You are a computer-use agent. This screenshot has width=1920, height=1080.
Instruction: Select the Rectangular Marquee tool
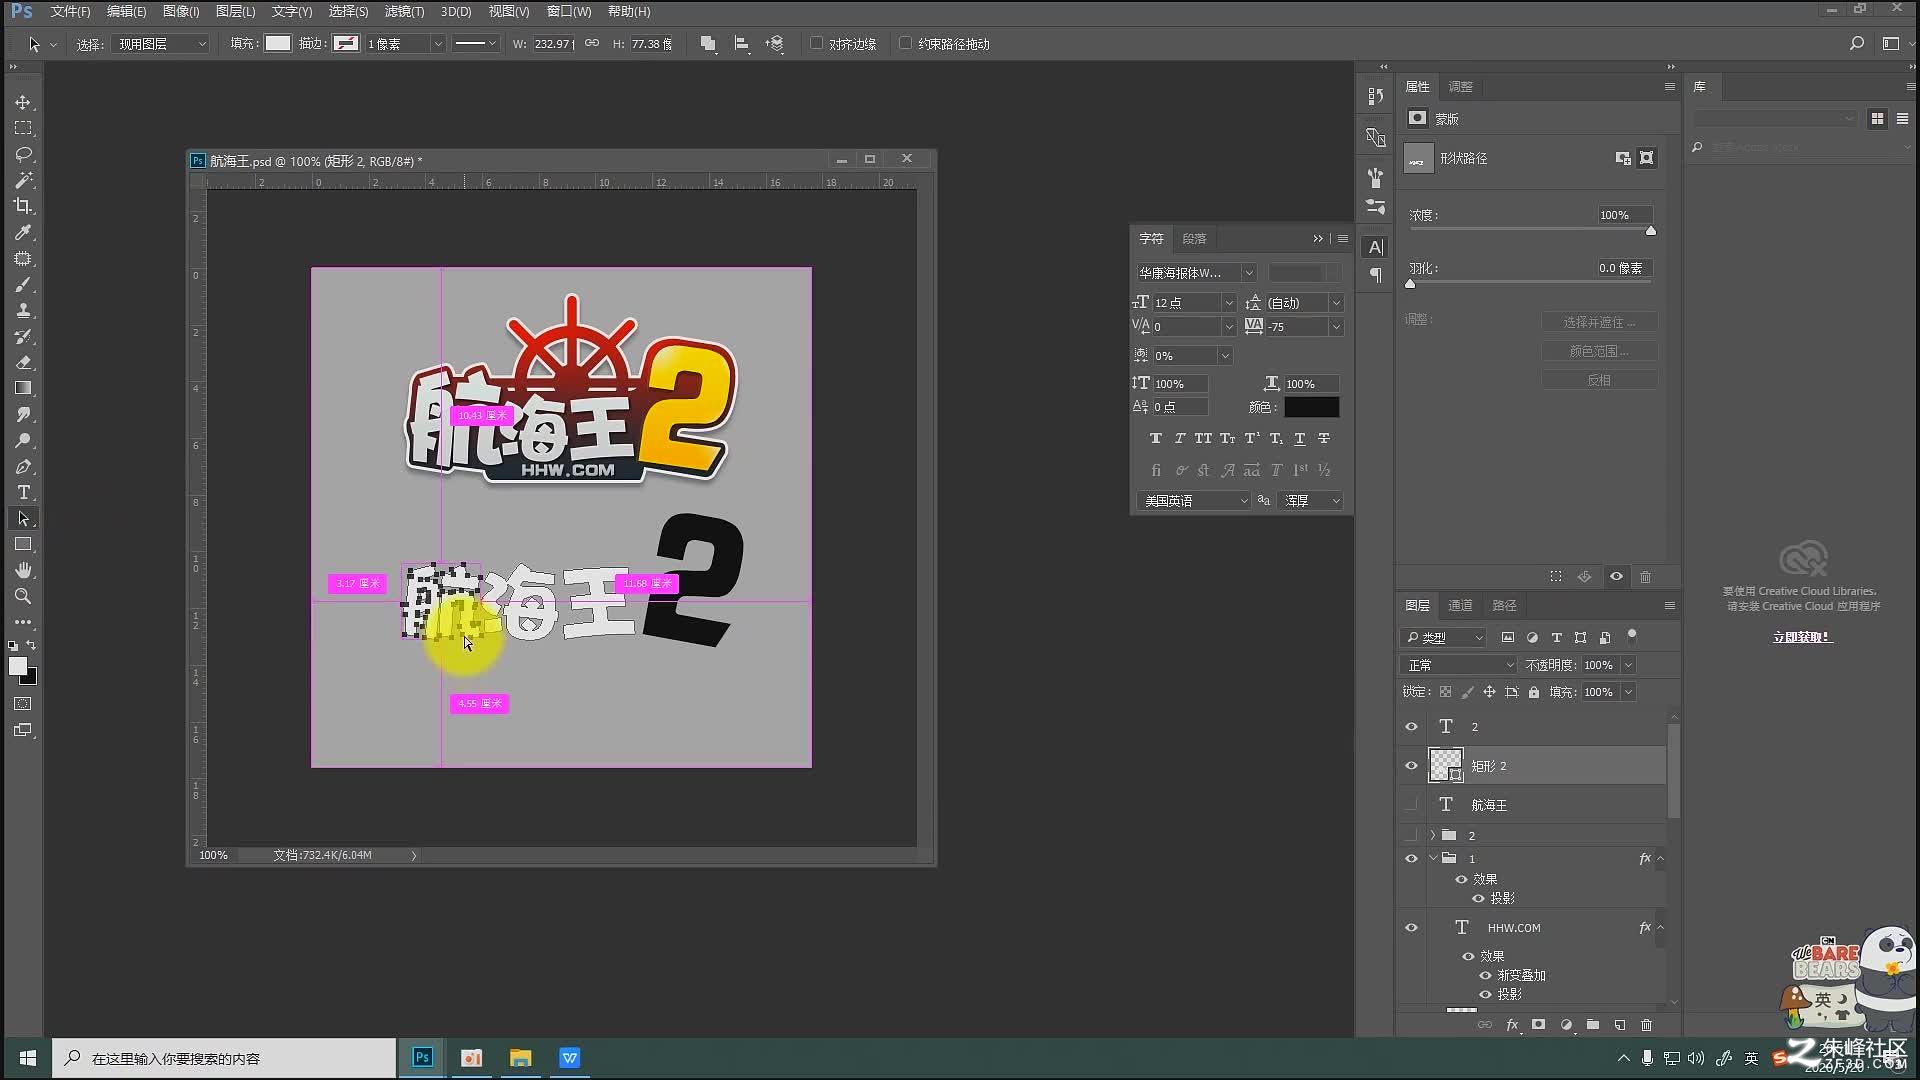tap(23, 129)
